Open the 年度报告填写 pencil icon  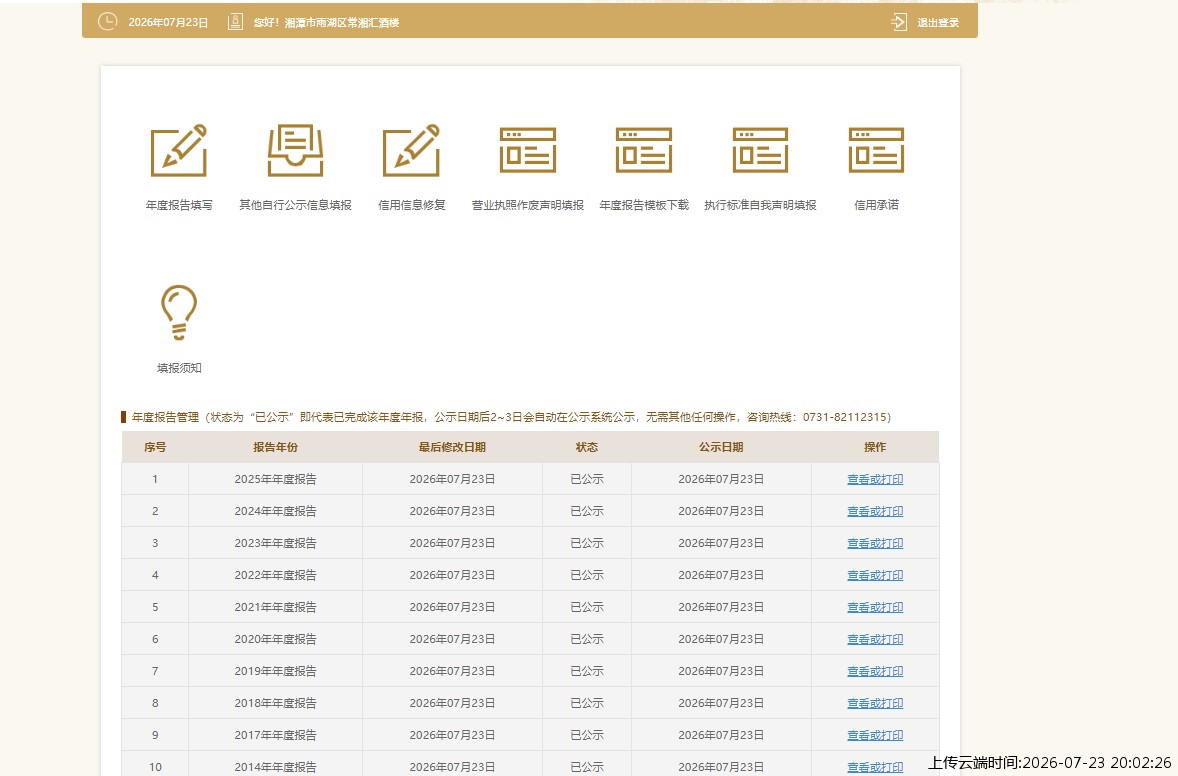tap(179, 150)
